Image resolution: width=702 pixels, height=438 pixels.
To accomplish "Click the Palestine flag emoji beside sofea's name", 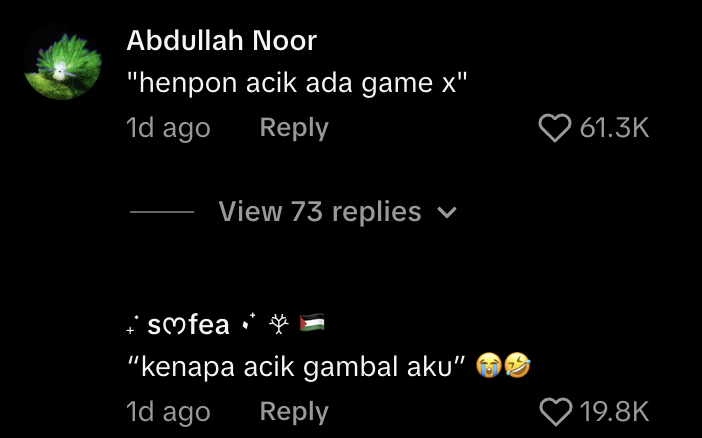I will click(312, 323).
